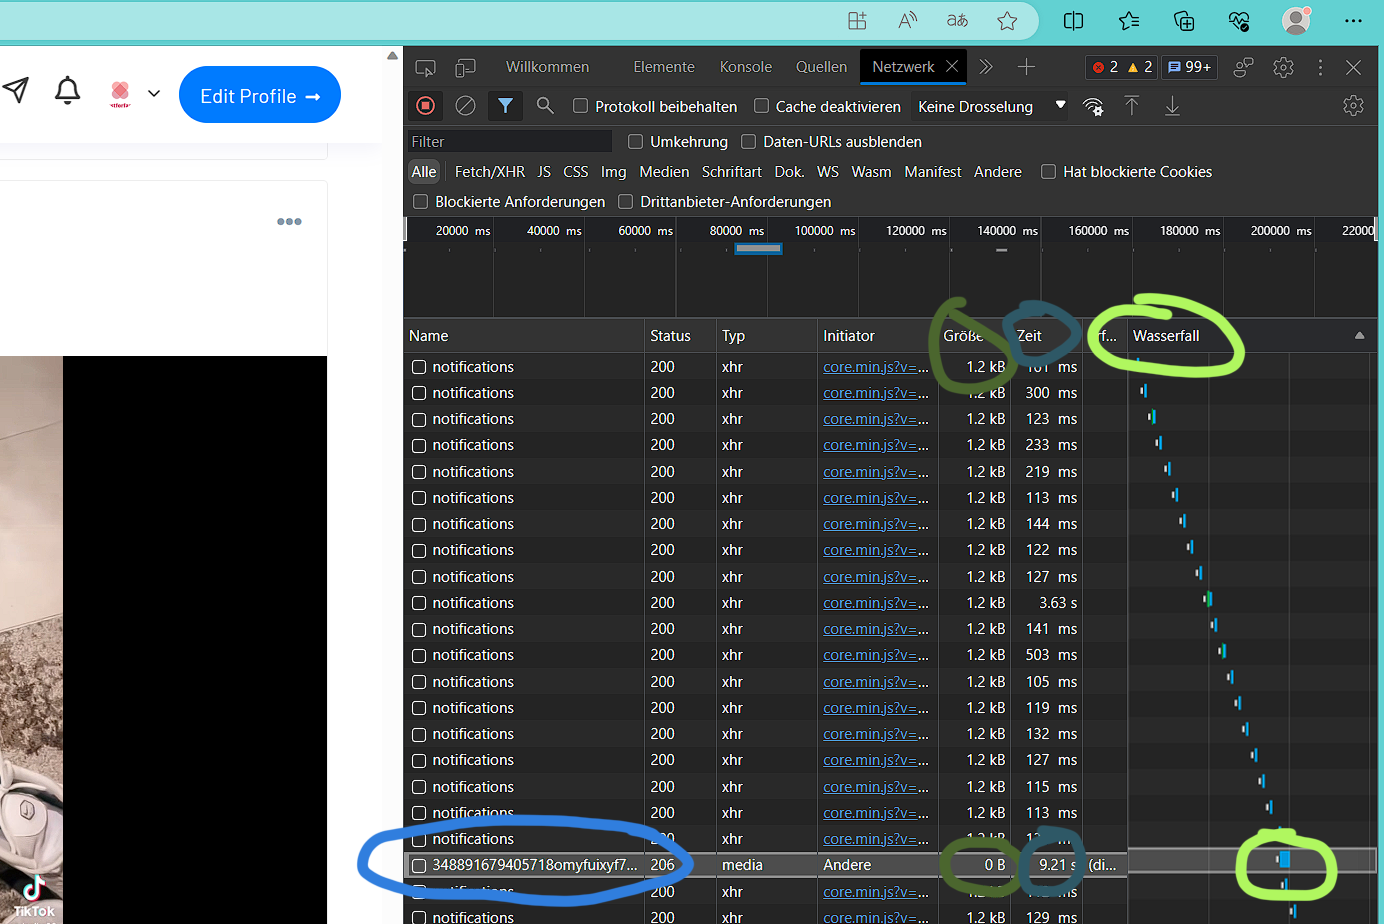Expand more DevTools tabs chevron
Image resolution: width=1384 pixels, height=924 pixels.
[x=986, y=67]
